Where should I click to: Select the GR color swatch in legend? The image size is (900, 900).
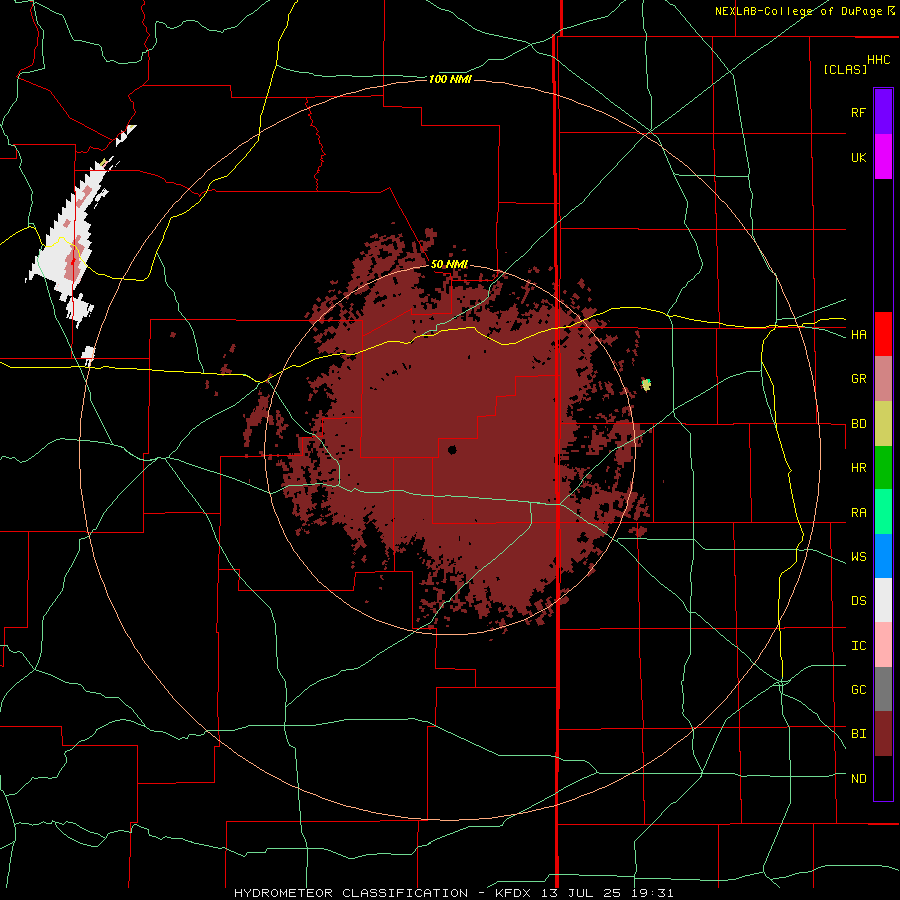pos(883,379)
